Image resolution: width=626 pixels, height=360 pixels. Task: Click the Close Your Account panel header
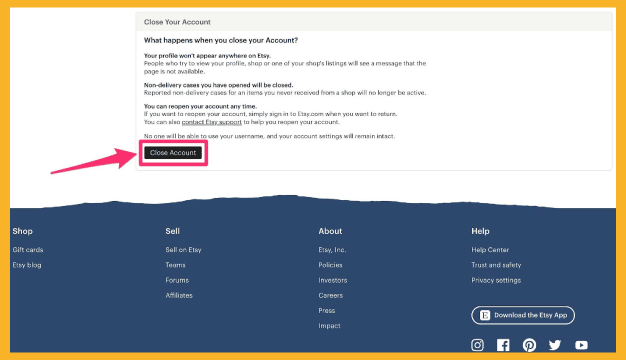coord(374,22)
